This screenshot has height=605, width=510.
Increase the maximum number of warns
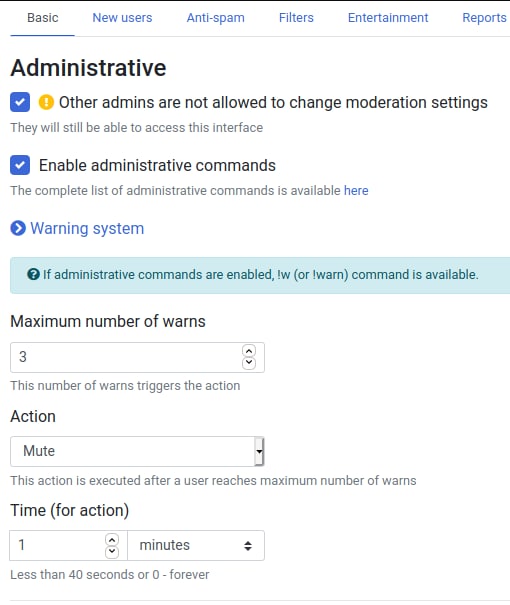point(249,351)
